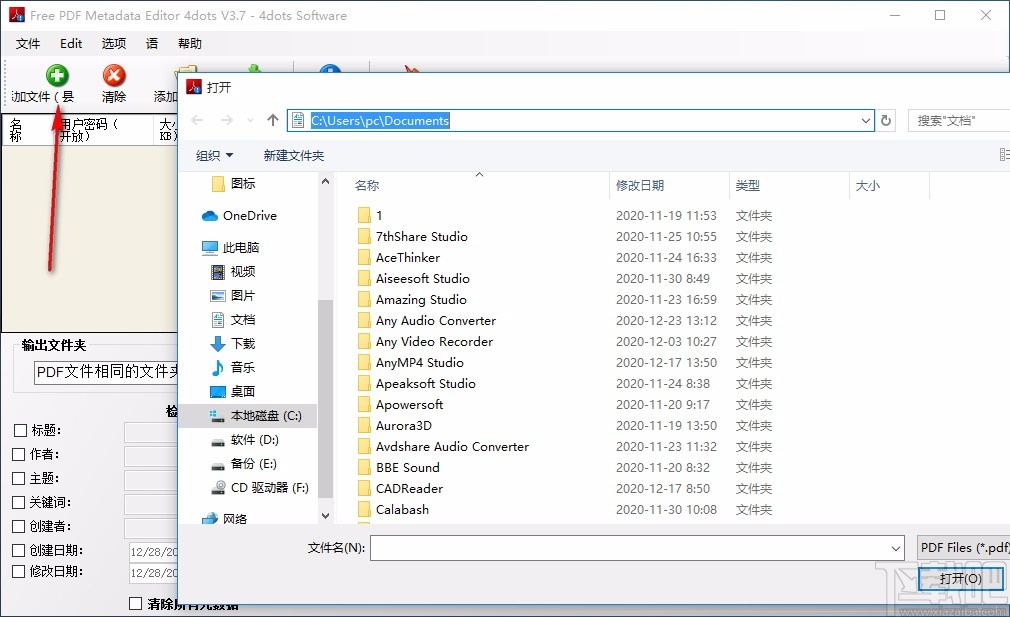Viewport: 1010px width, 617px height.
Task: Click the 打开(O) button
Action: click(x=961, y=578)
